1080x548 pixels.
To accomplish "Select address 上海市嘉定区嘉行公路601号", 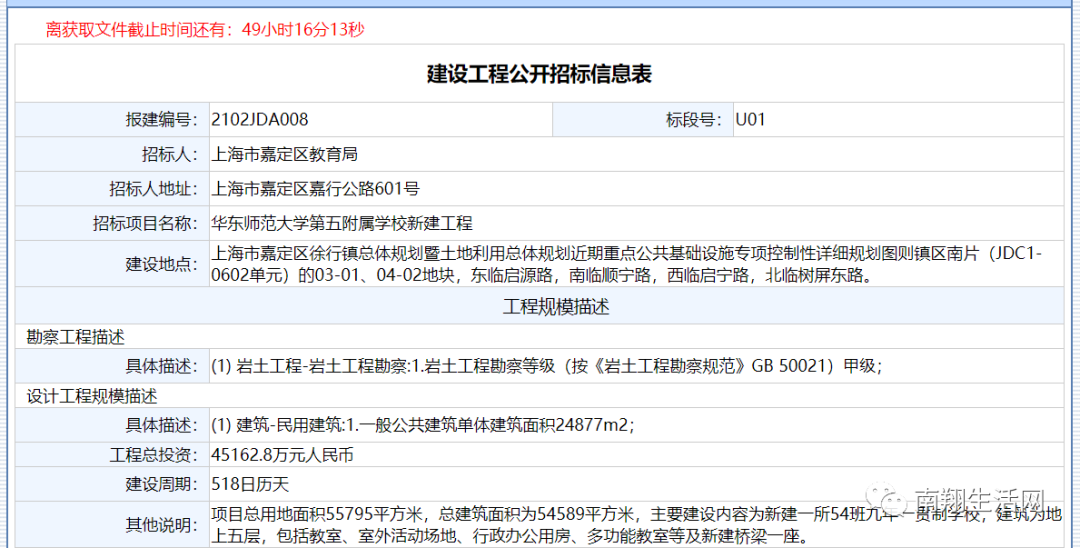I will [x=315, y=189].
